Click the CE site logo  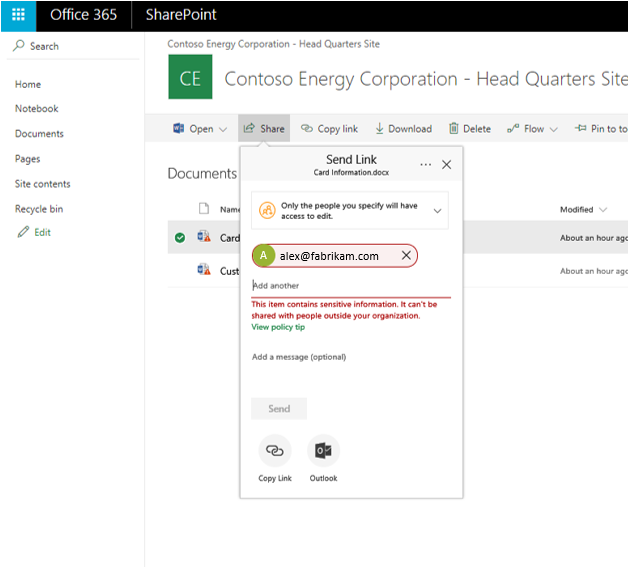click(x=190, y=77)
